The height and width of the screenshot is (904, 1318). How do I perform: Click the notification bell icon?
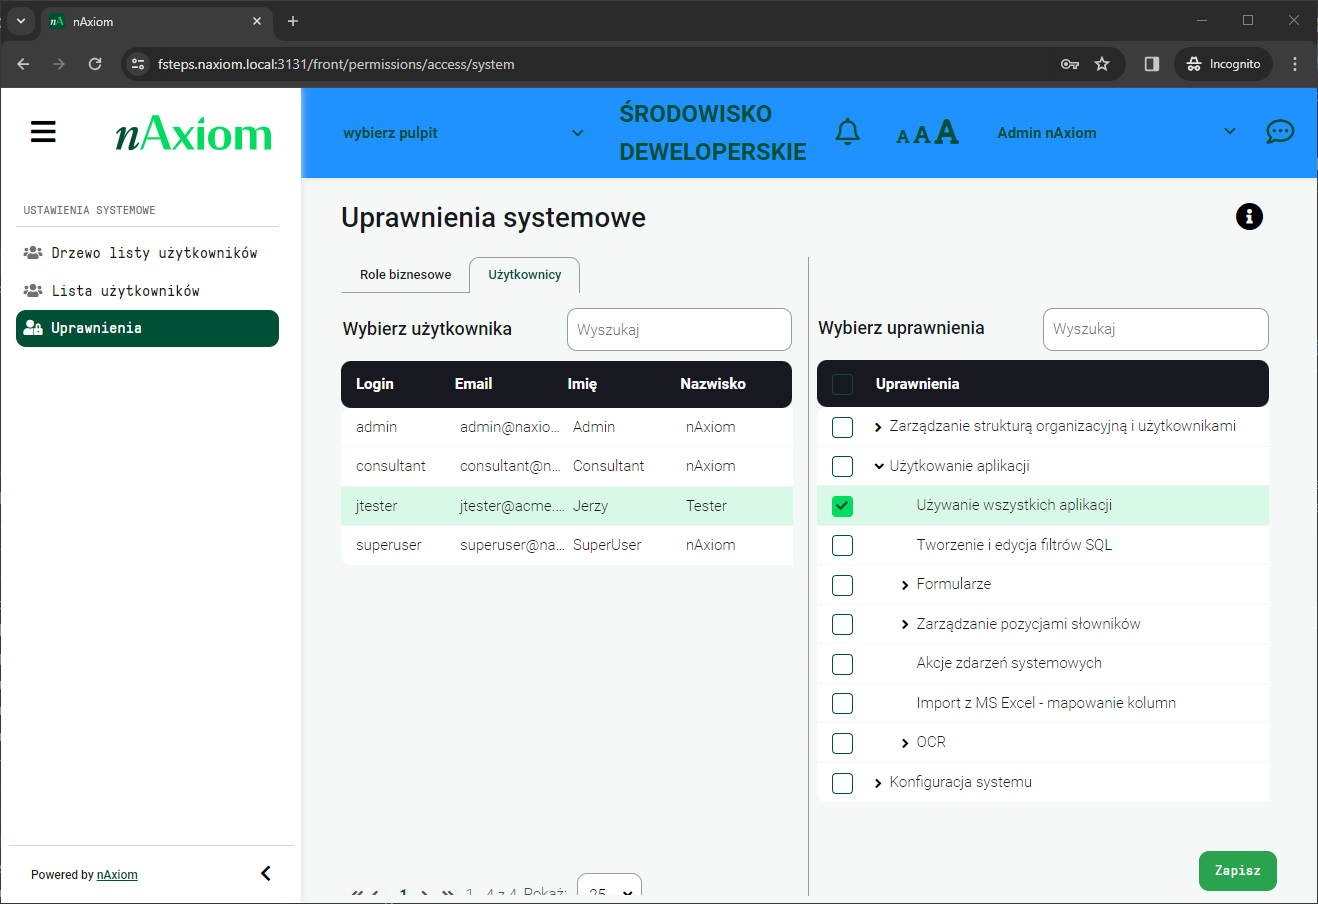(847, 132)
